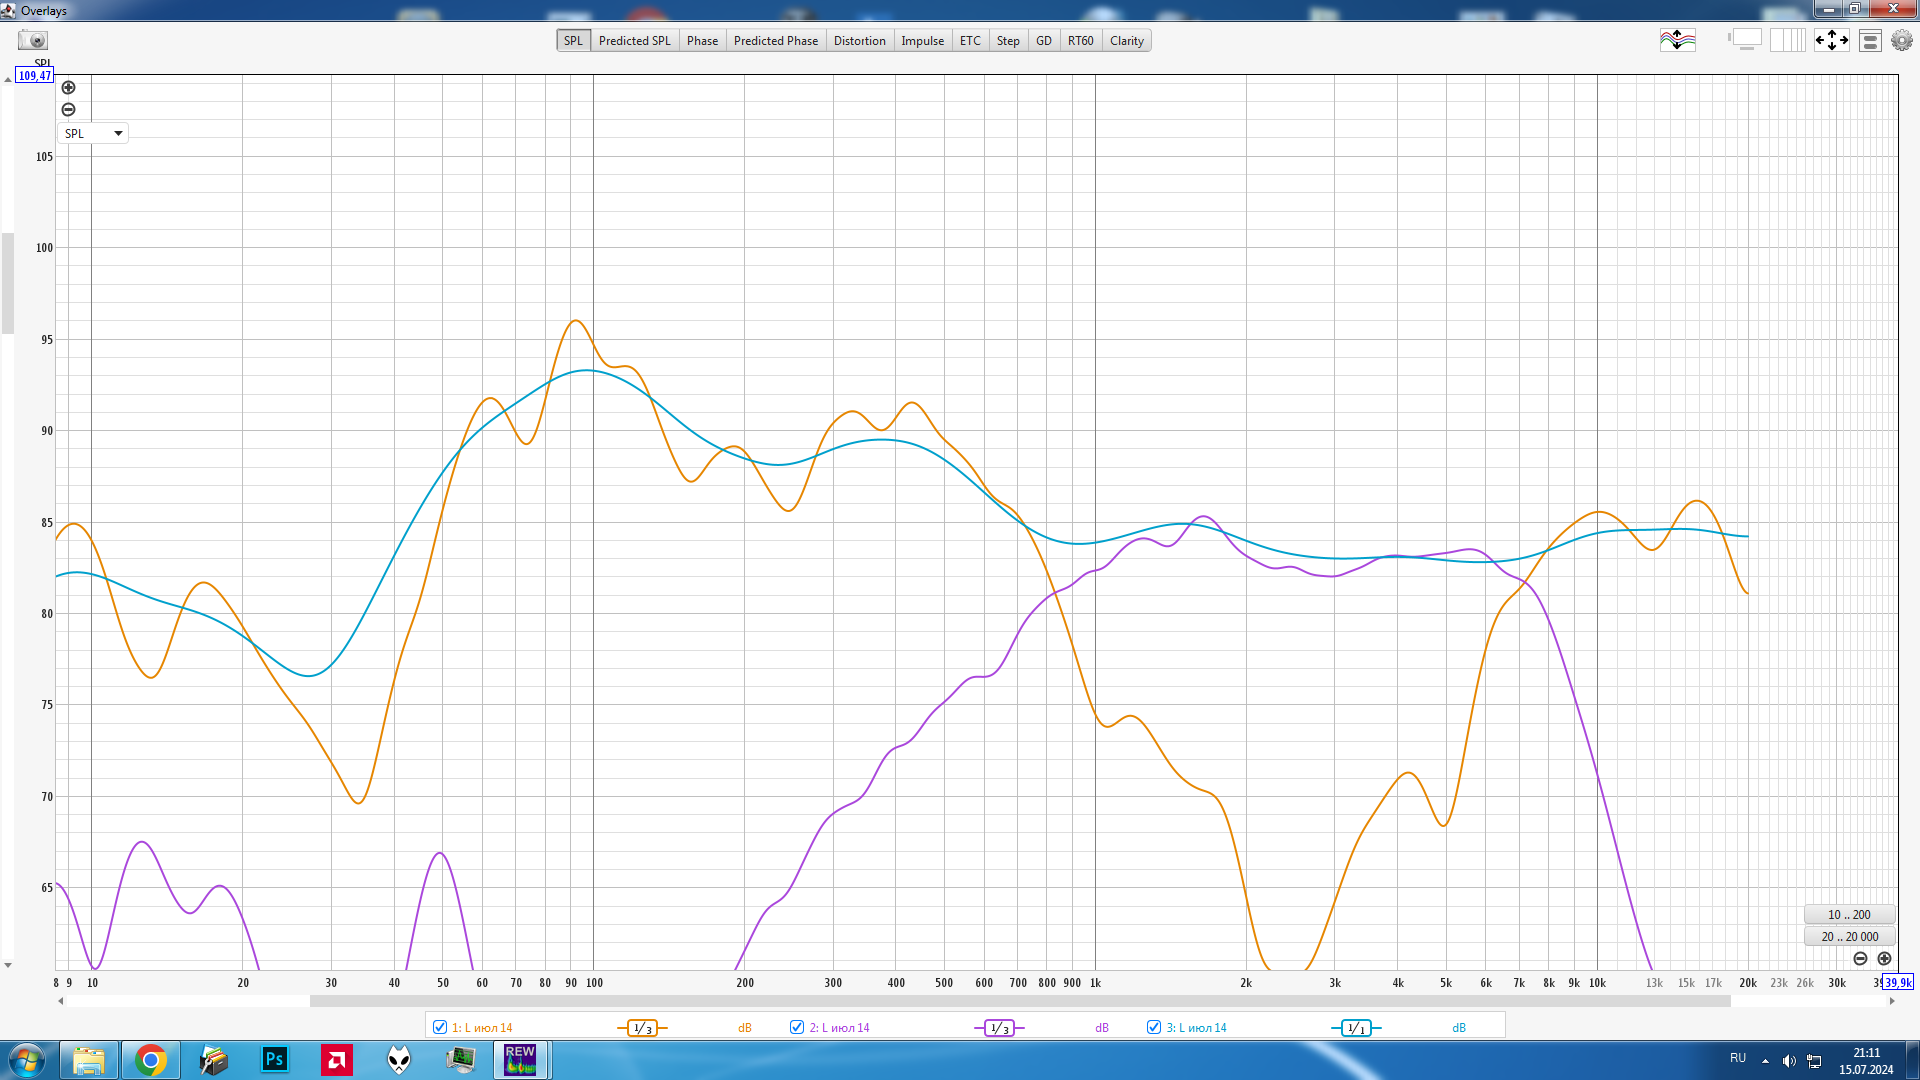Screen dimensions: 1920x1080
Task: Click the vertical zoom in magnifier icon
Action: coord(68,88)
